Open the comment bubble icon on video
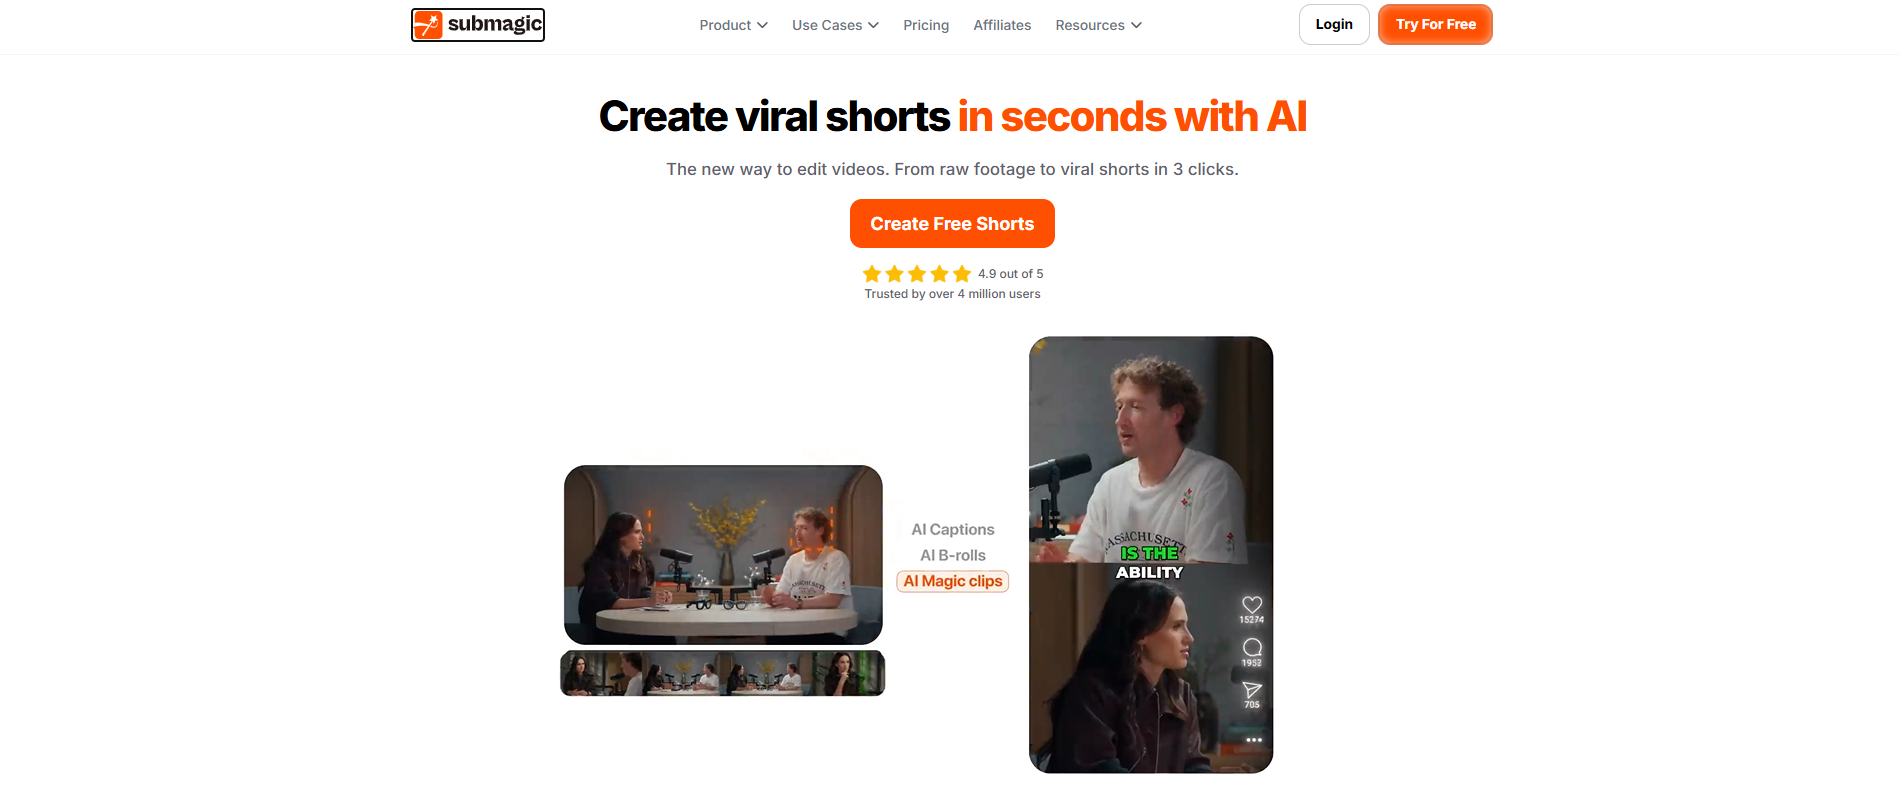The image size is (1899, 795). [1252, 647]
